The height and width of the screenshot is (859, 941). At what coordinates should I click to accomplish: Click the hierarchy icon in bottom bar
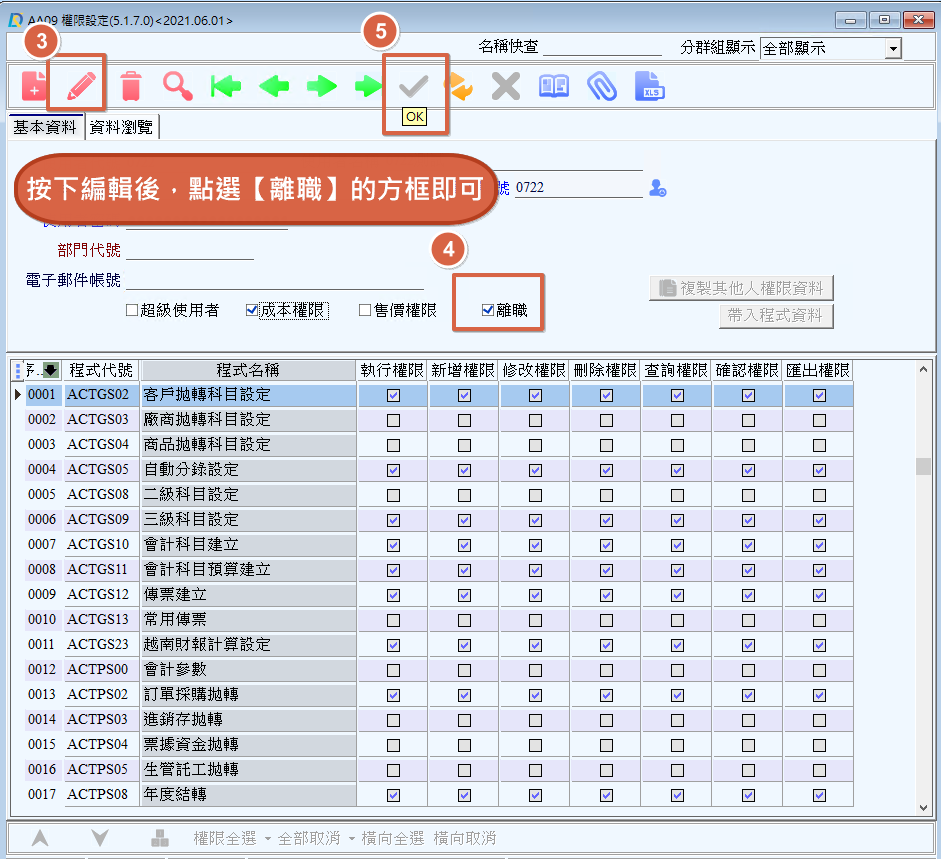pos(160,837)
